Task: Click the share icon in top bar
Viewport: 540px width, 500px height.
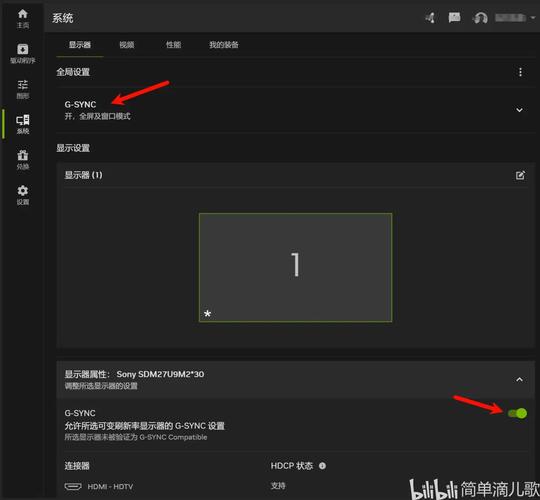Action: pyautogui.click(x=430, y=18)
